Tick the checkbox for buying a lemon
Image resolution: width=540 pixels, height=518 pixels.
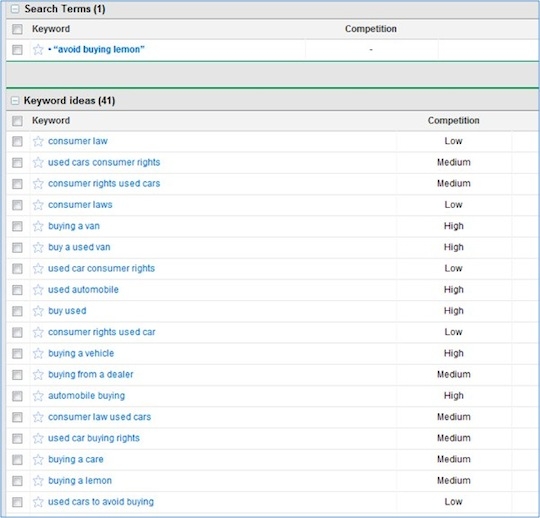coord(17,481)
